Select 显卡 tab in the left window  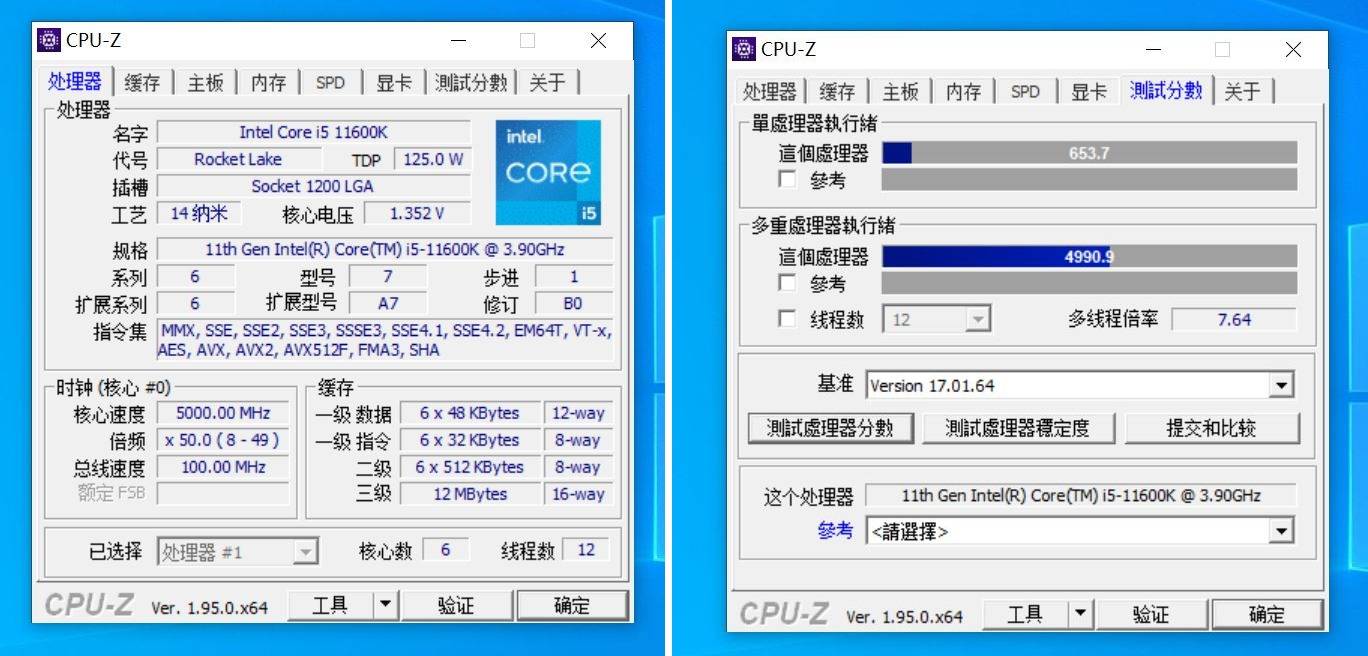pyautogui.click(x=393, y=83)
